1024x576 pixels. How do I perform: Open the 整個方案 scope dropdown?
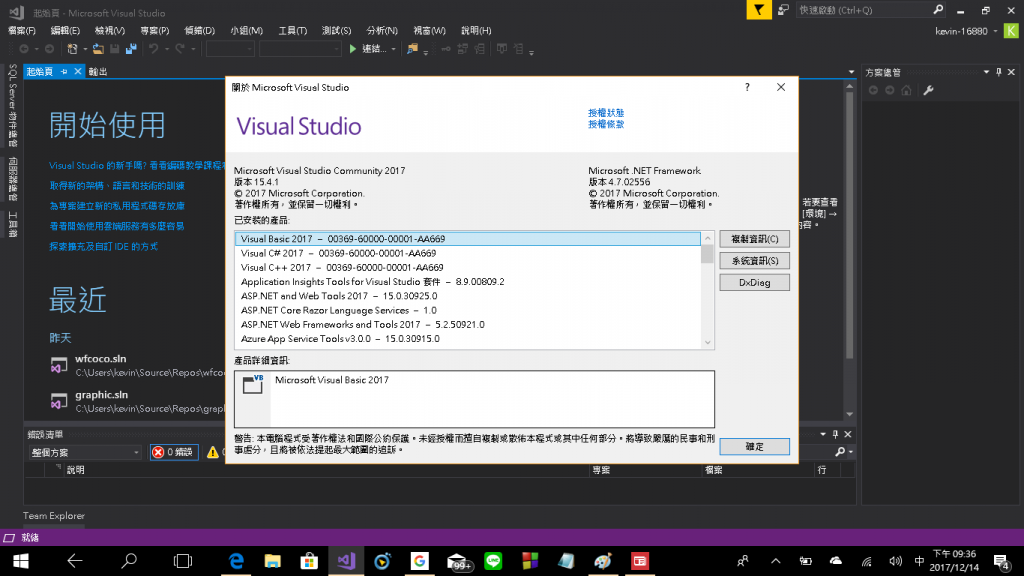click(85, 452)
